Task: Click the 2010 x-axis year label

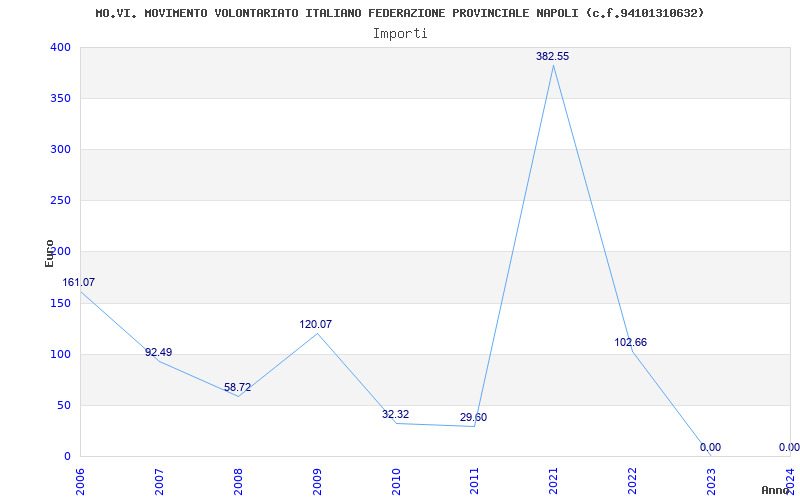Action: [x=396, y=480]
